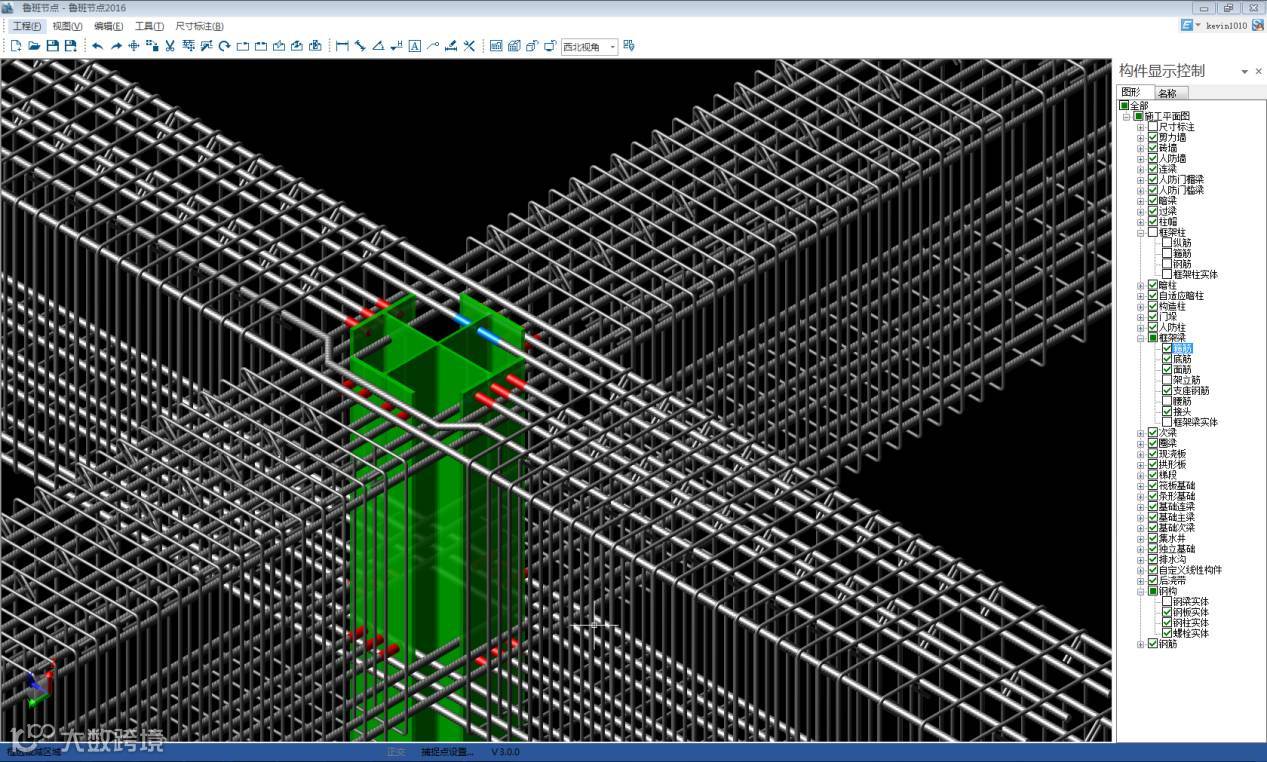
Task: Check the 钢梁实体 checkbox
Action: click(x=1167, y=602)
